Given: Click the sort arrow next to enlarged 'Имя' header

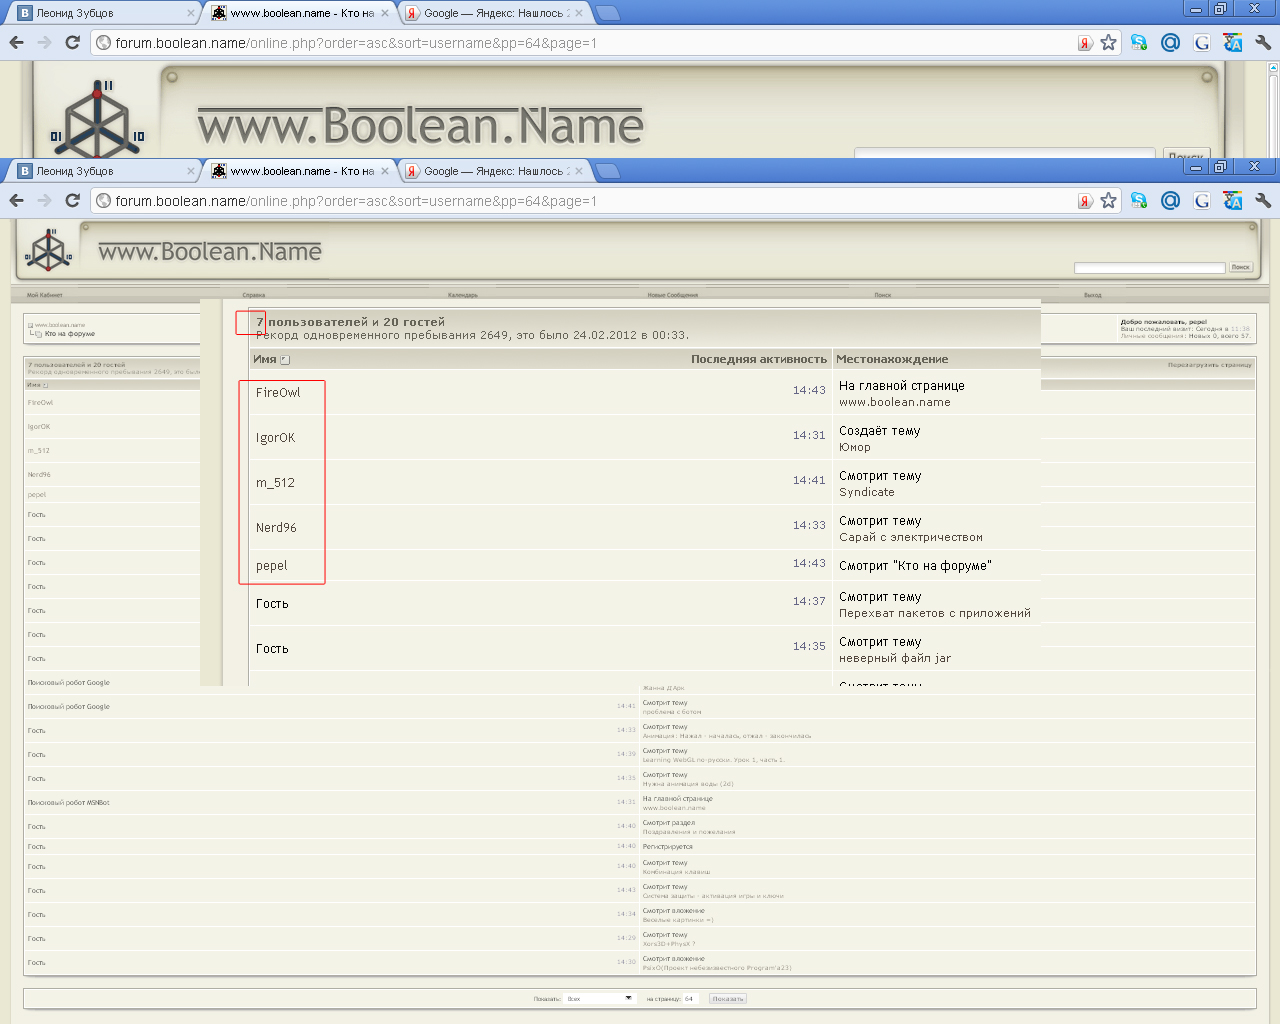Looking at the screenshot, I should click(285, 360).
